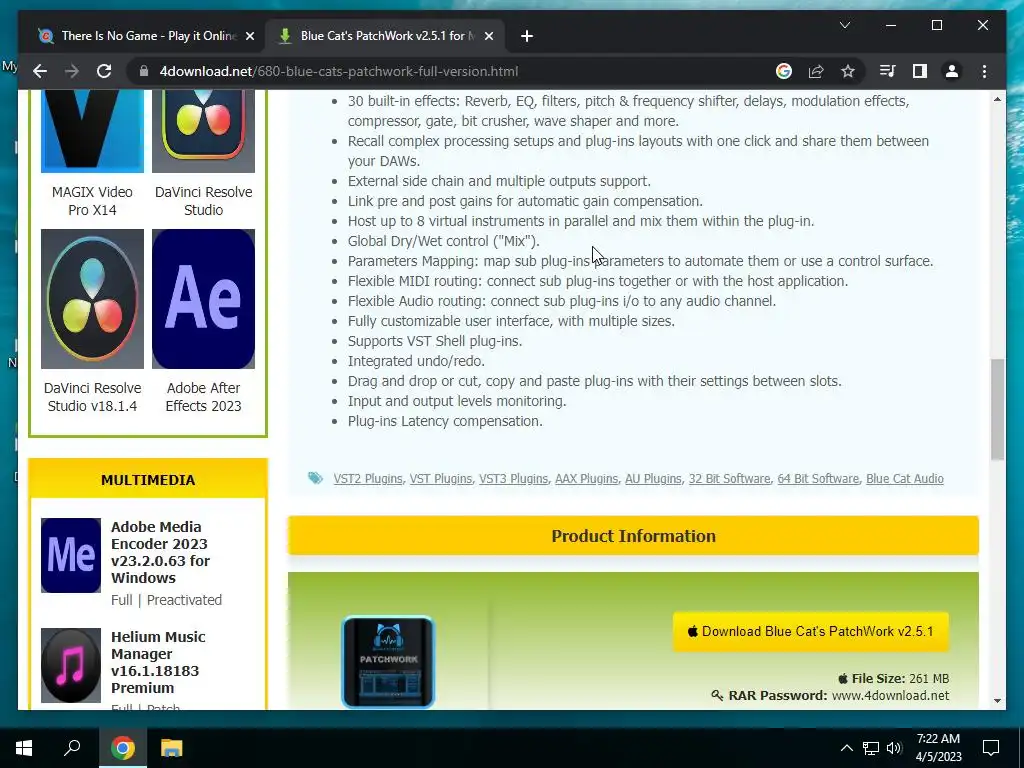Screen dimensions: 1024x768
Task: Click the page vertical scrollbar thumb
Action: coord(997,409)
